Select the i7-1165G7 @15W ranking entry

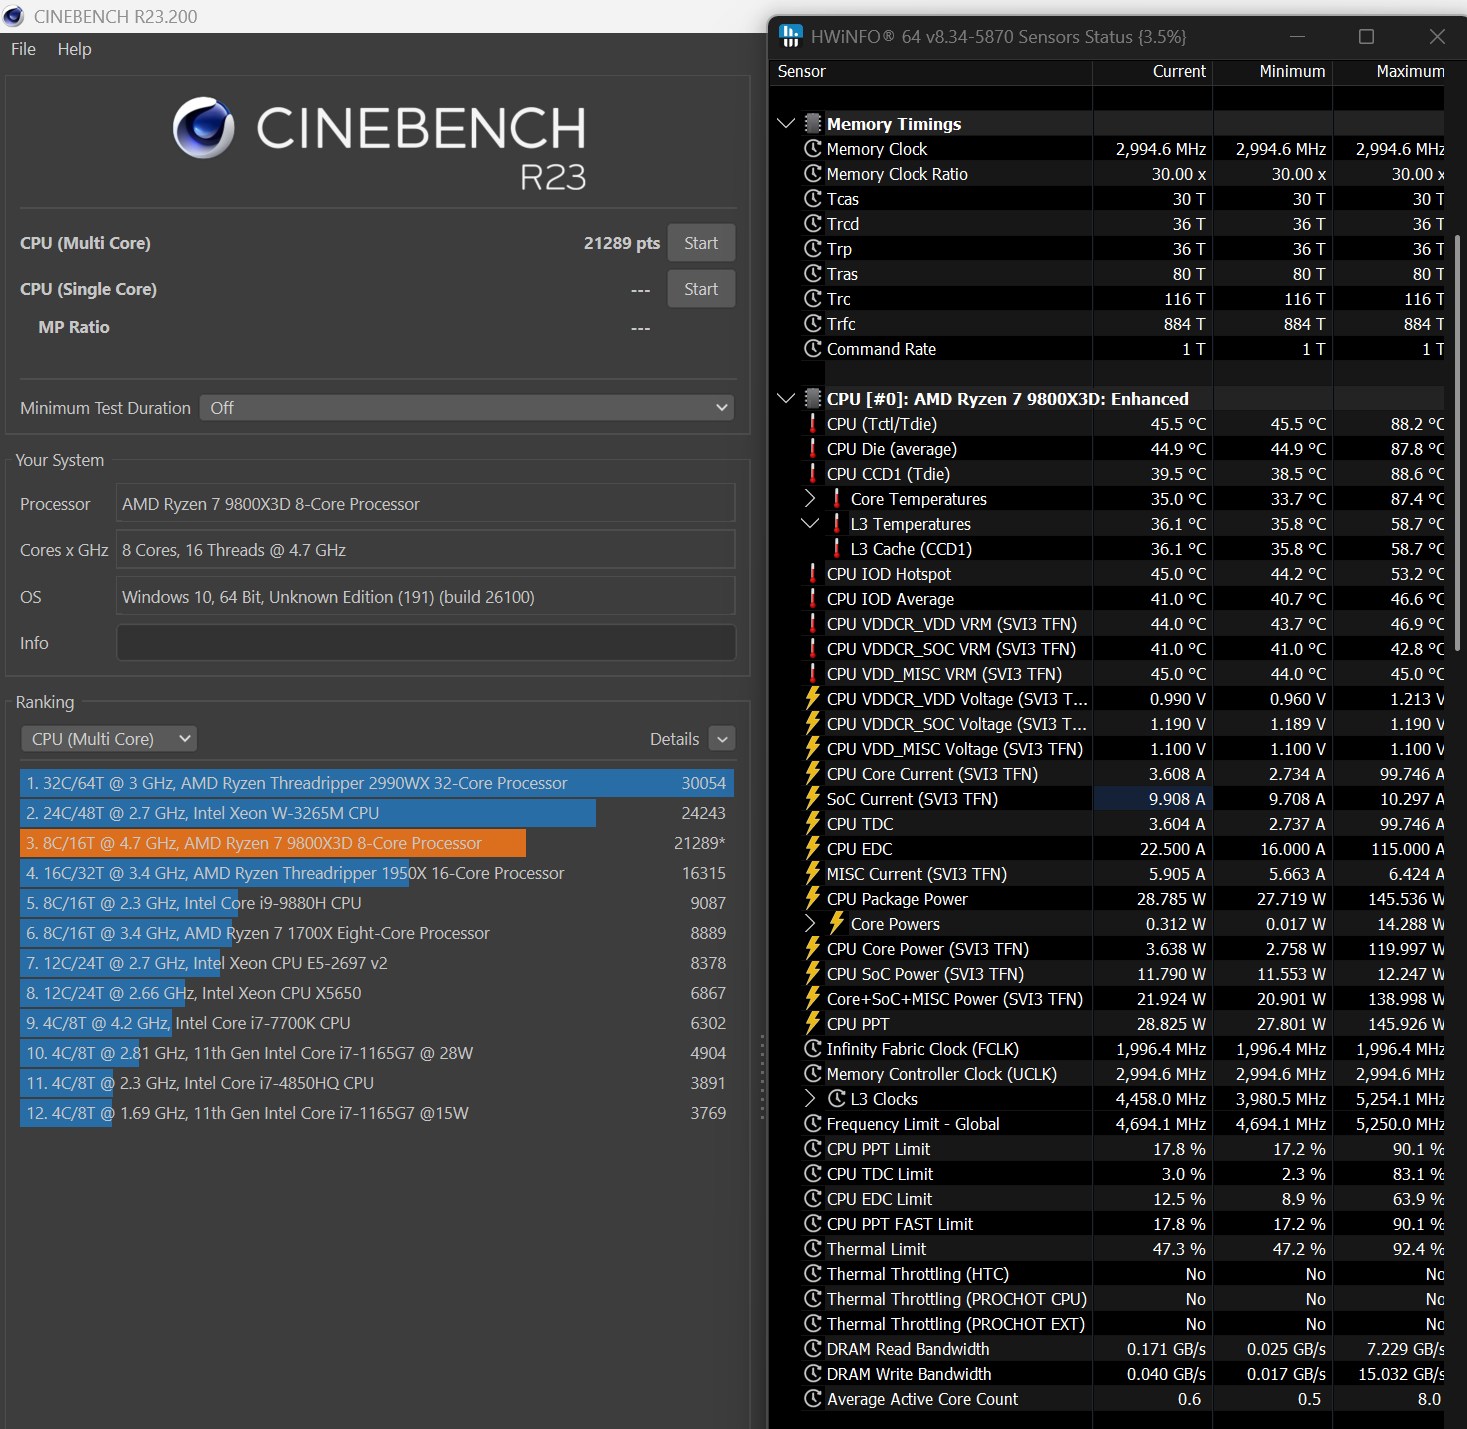[377, 1113]
